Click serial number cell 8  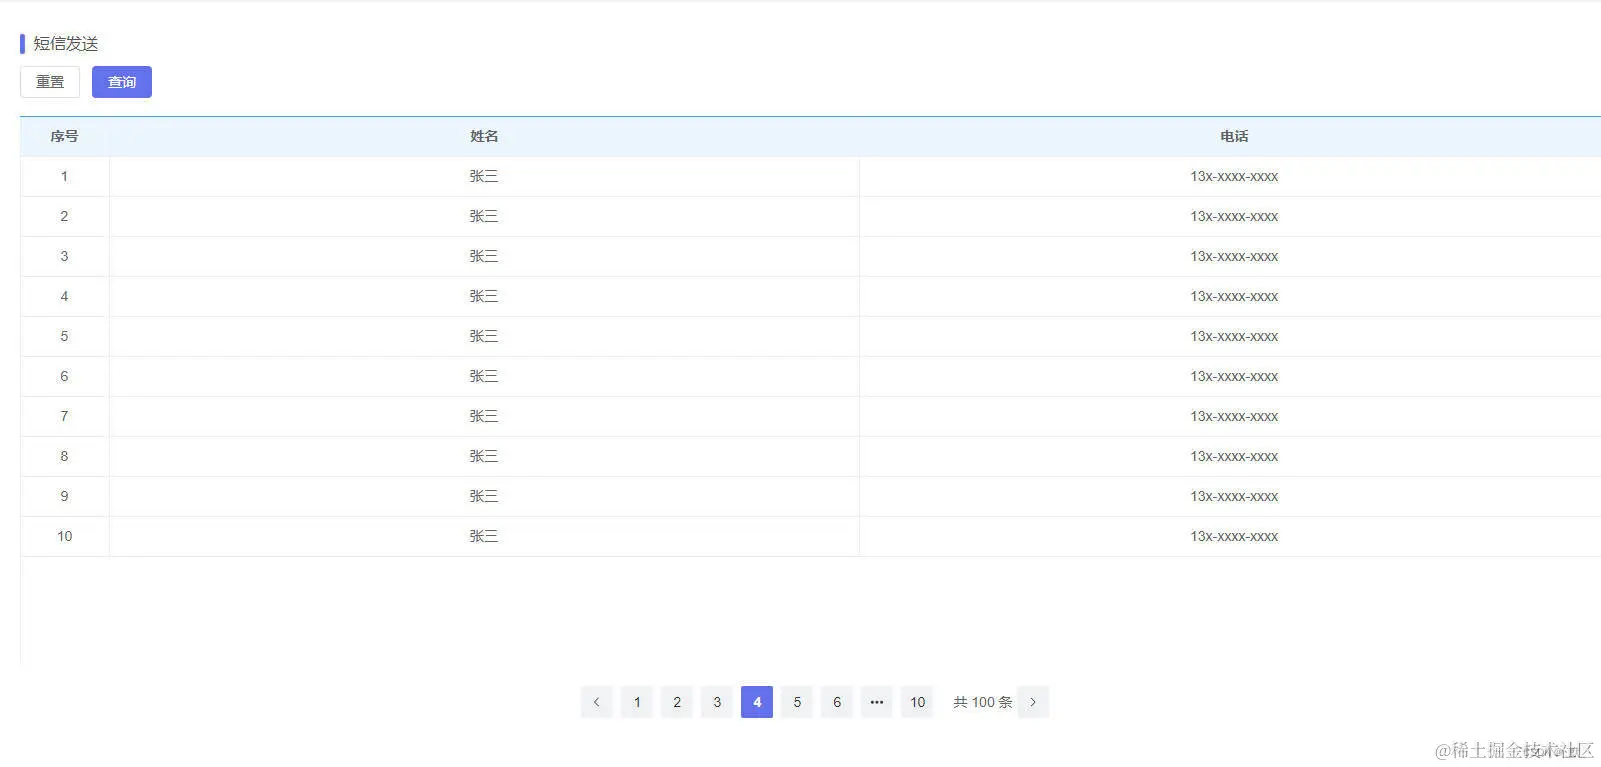tap(65, 456)
